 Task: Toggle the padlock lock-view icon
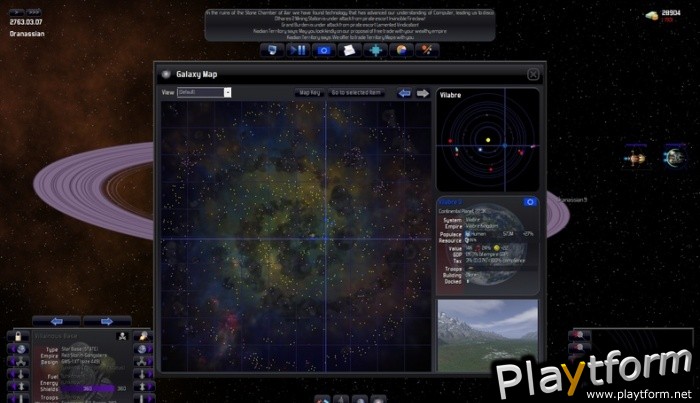tap(18, 336)
